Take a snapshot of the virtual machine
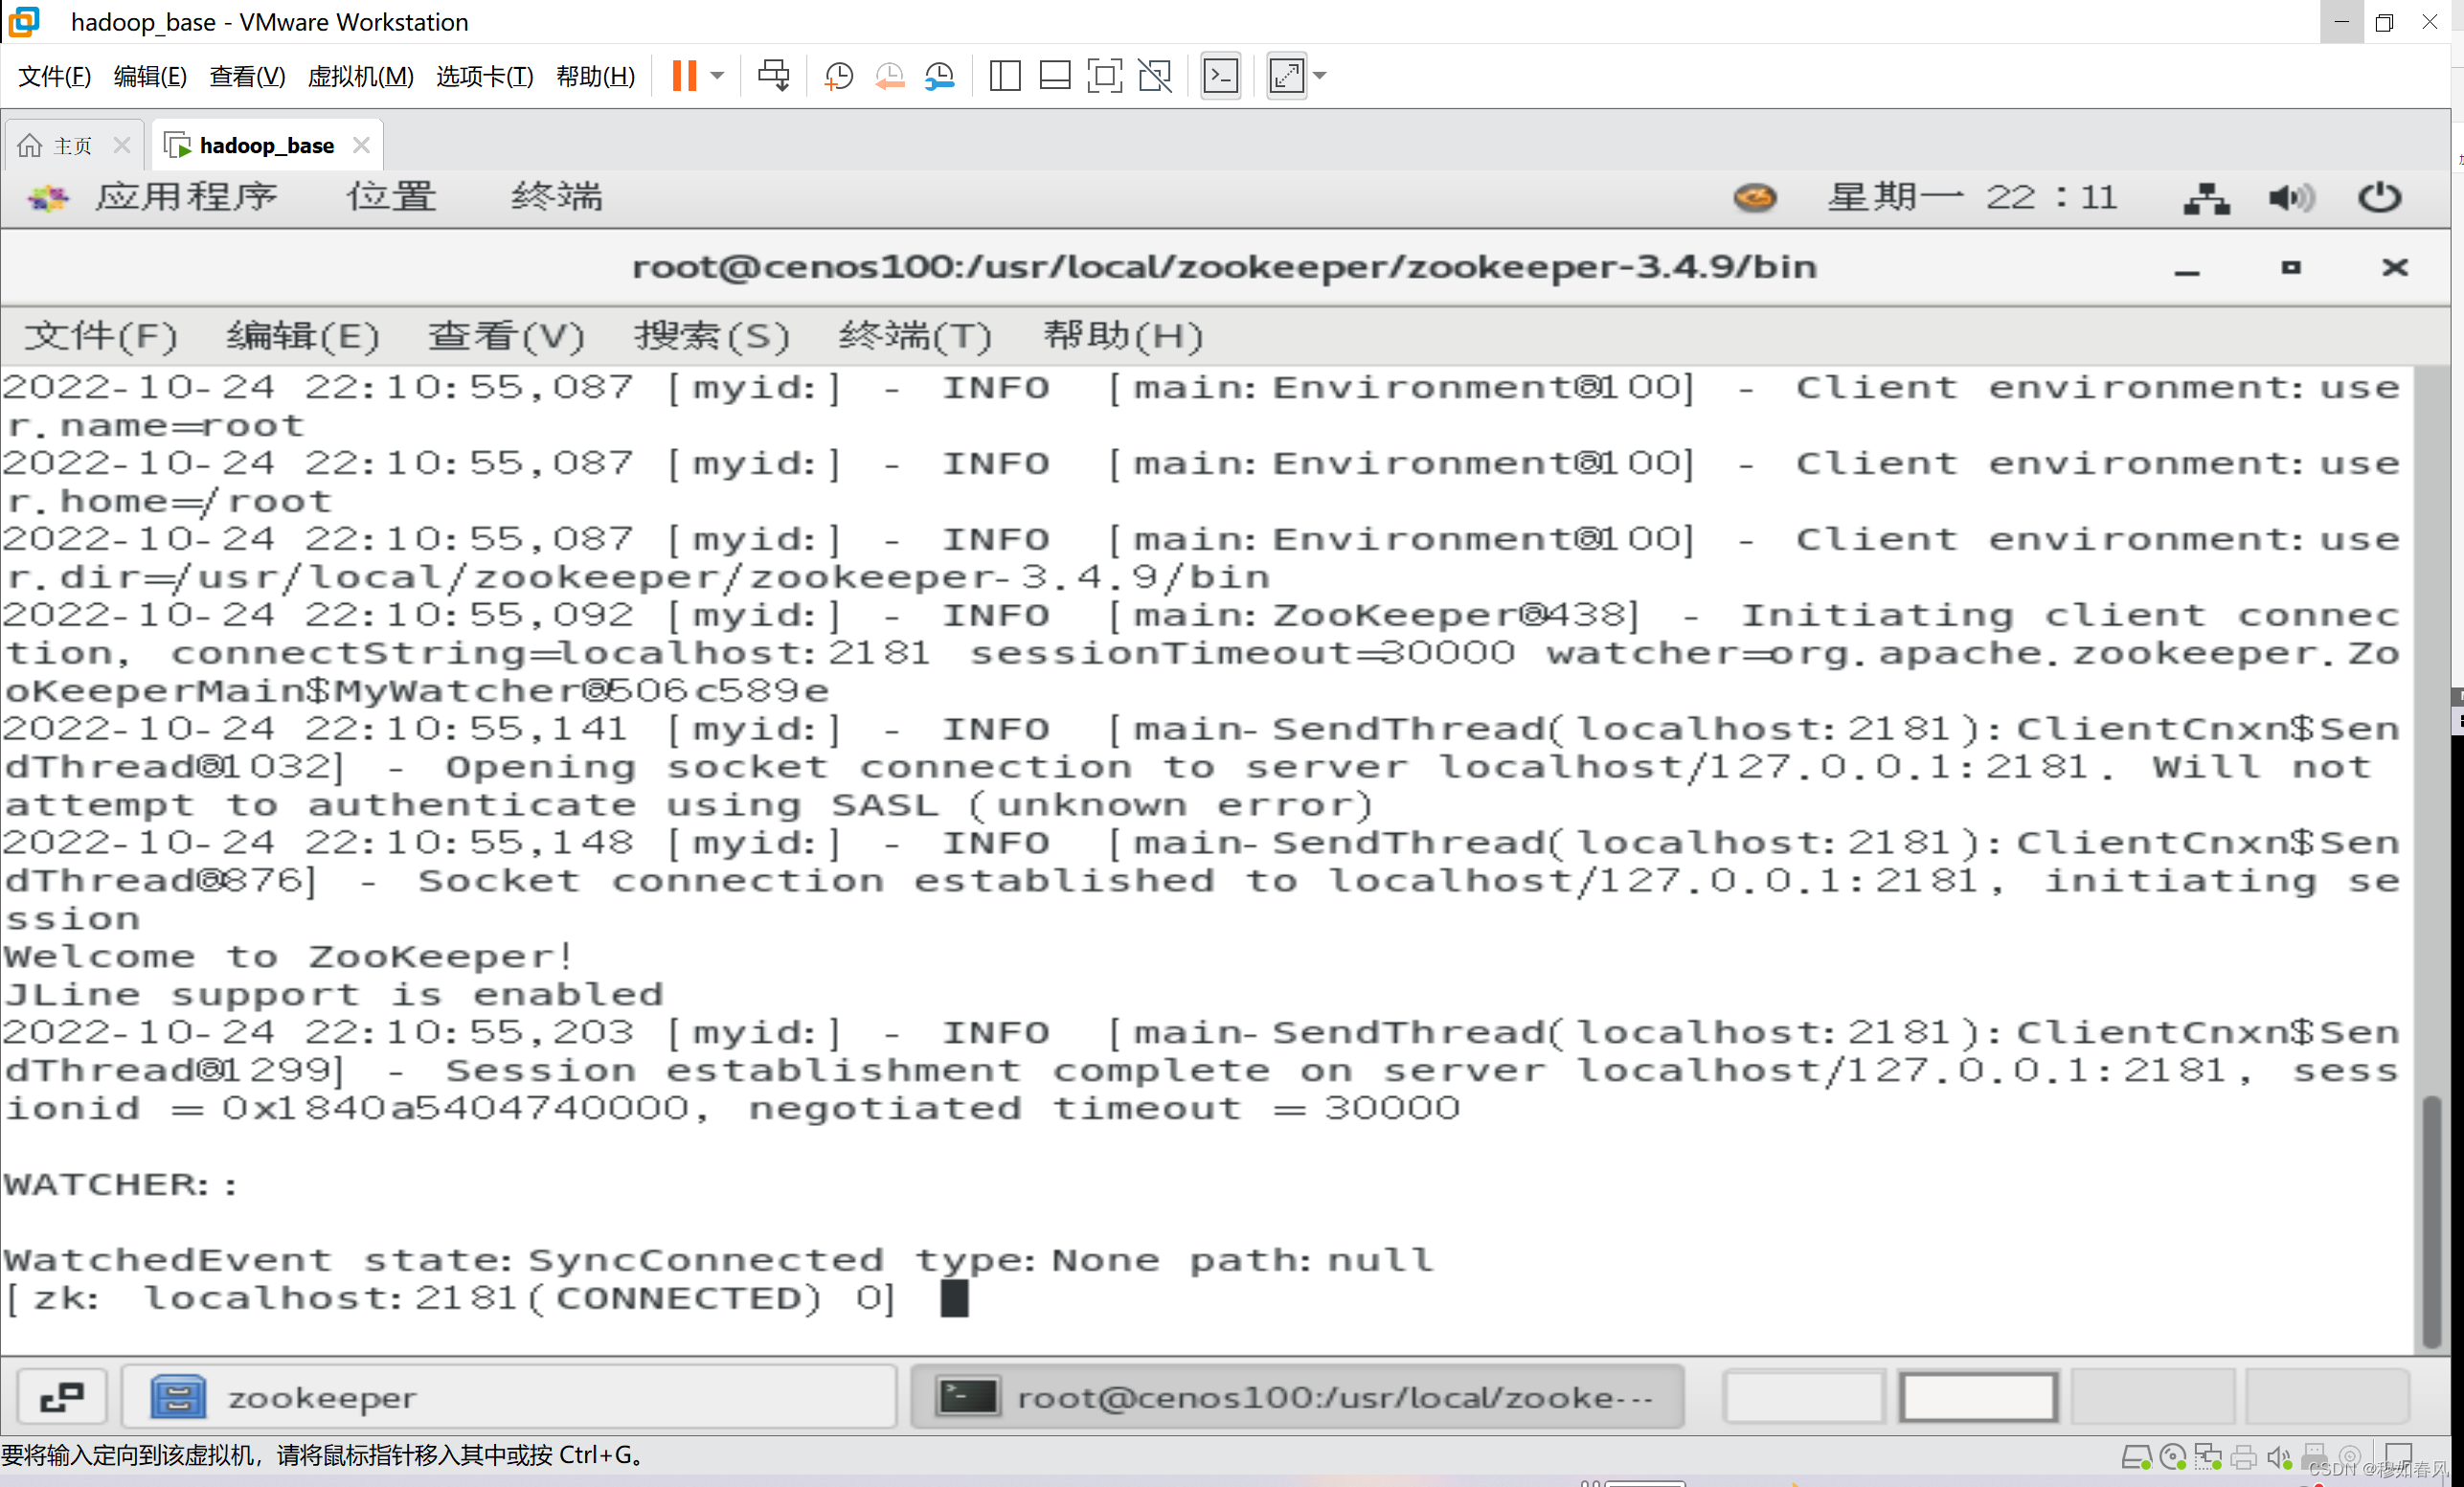The height and width of the screenshot is (1487, 2464). click(x=838, y=75)
